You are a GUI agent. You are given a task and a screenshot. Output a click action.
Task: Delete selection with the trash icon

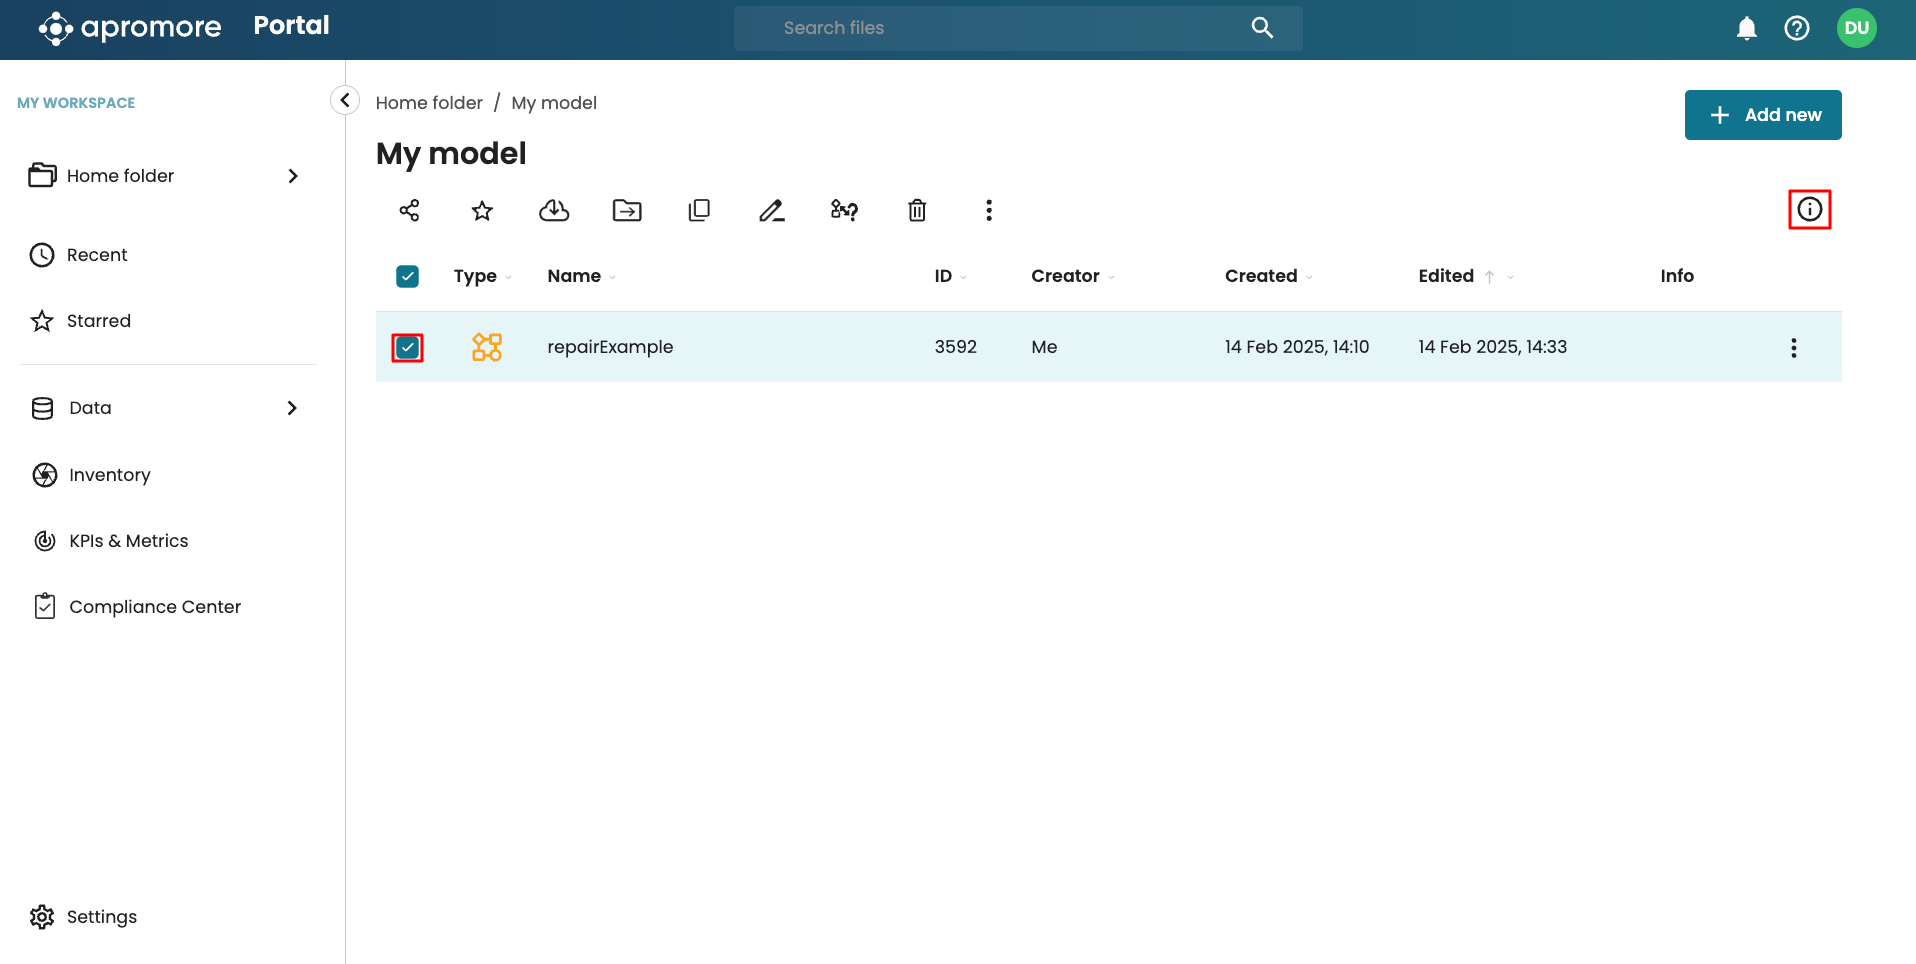point(917,210)
